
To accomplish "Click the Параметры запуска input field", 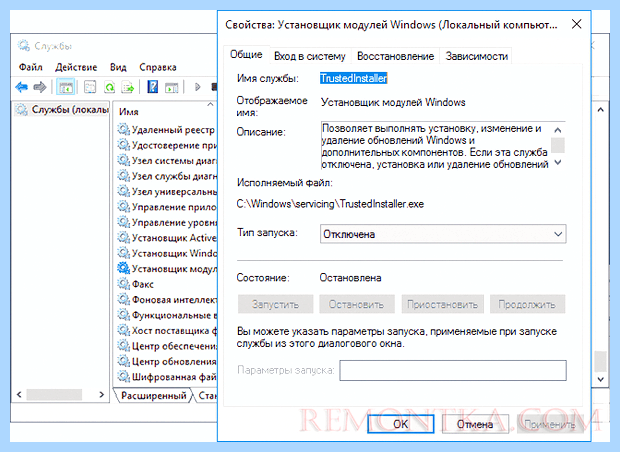I will [453, 370].
